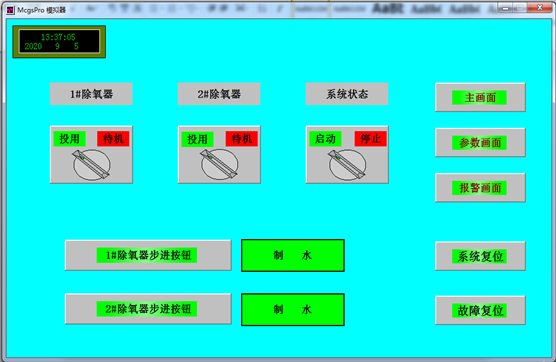
Task: Toggle the 1#除氧器 rotary selector switch
Action: pos(91,165)
